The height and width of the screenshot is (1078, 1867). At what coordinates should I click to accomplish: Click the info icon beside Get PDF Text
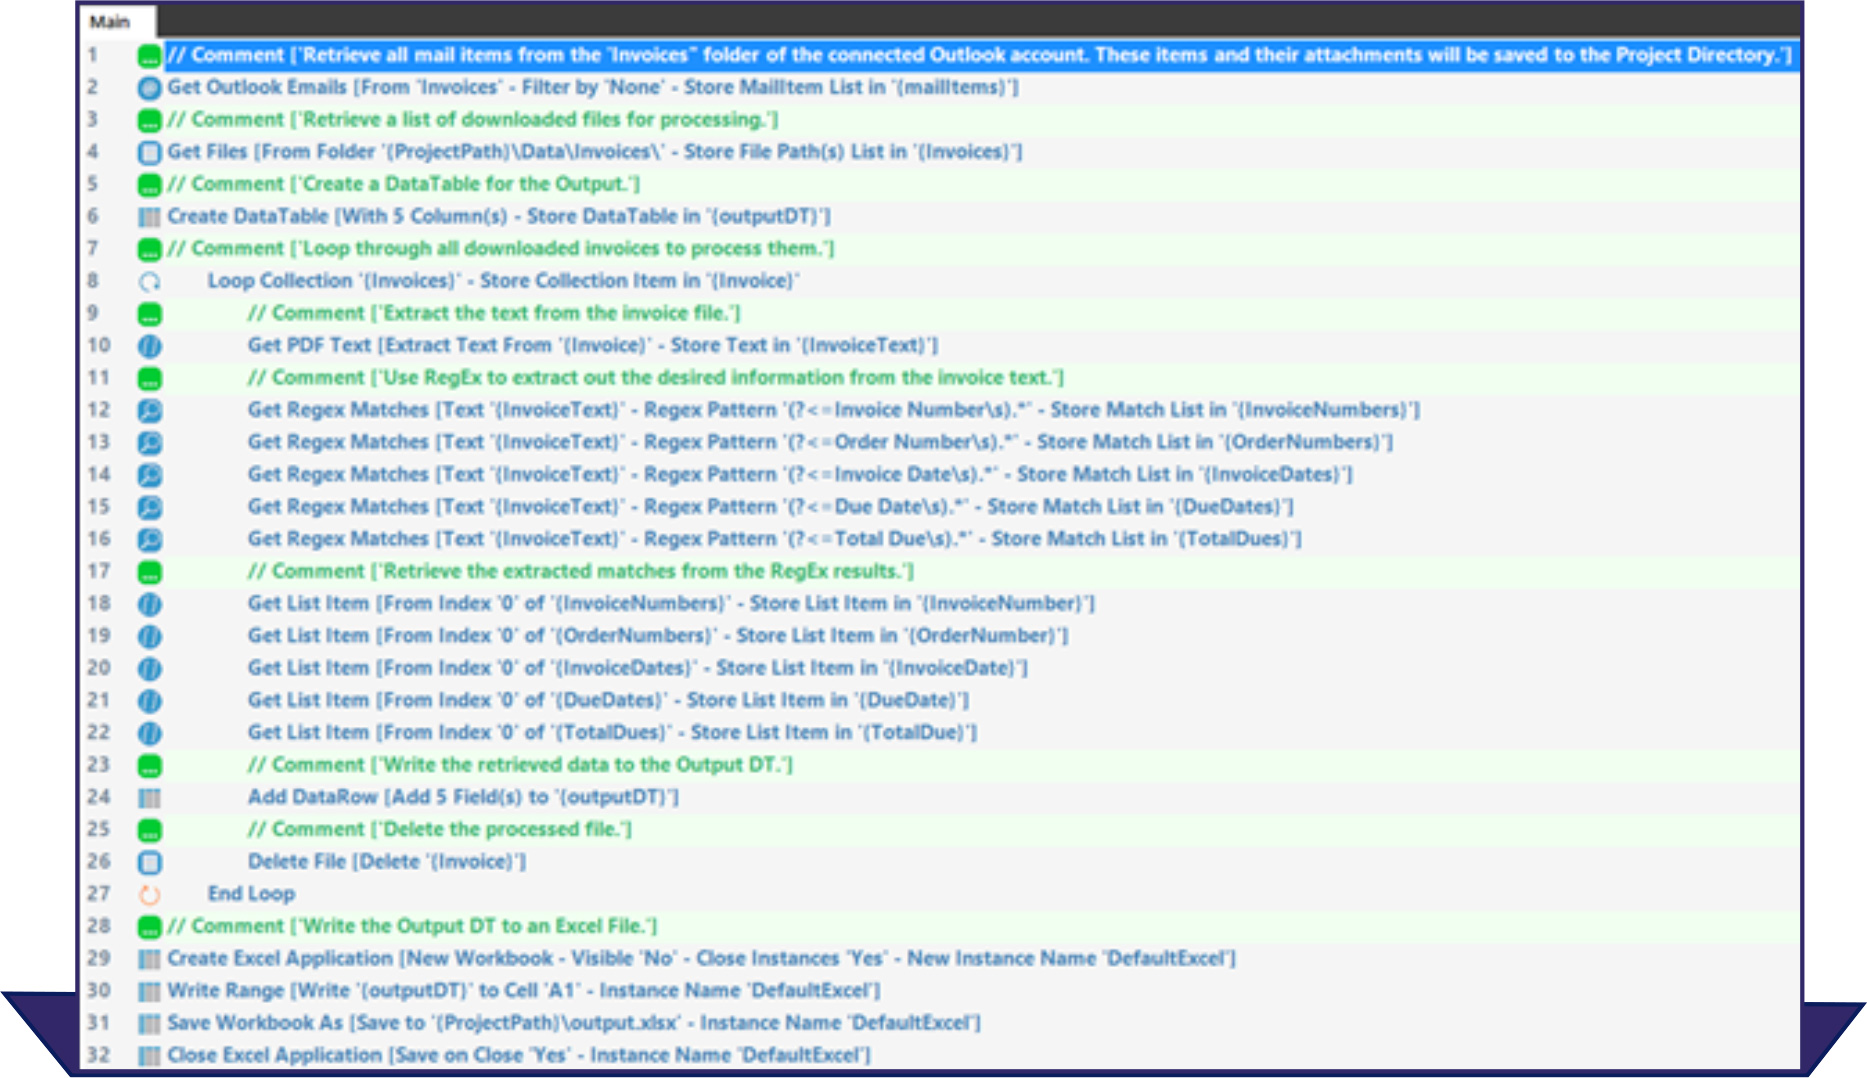point(149,346)
